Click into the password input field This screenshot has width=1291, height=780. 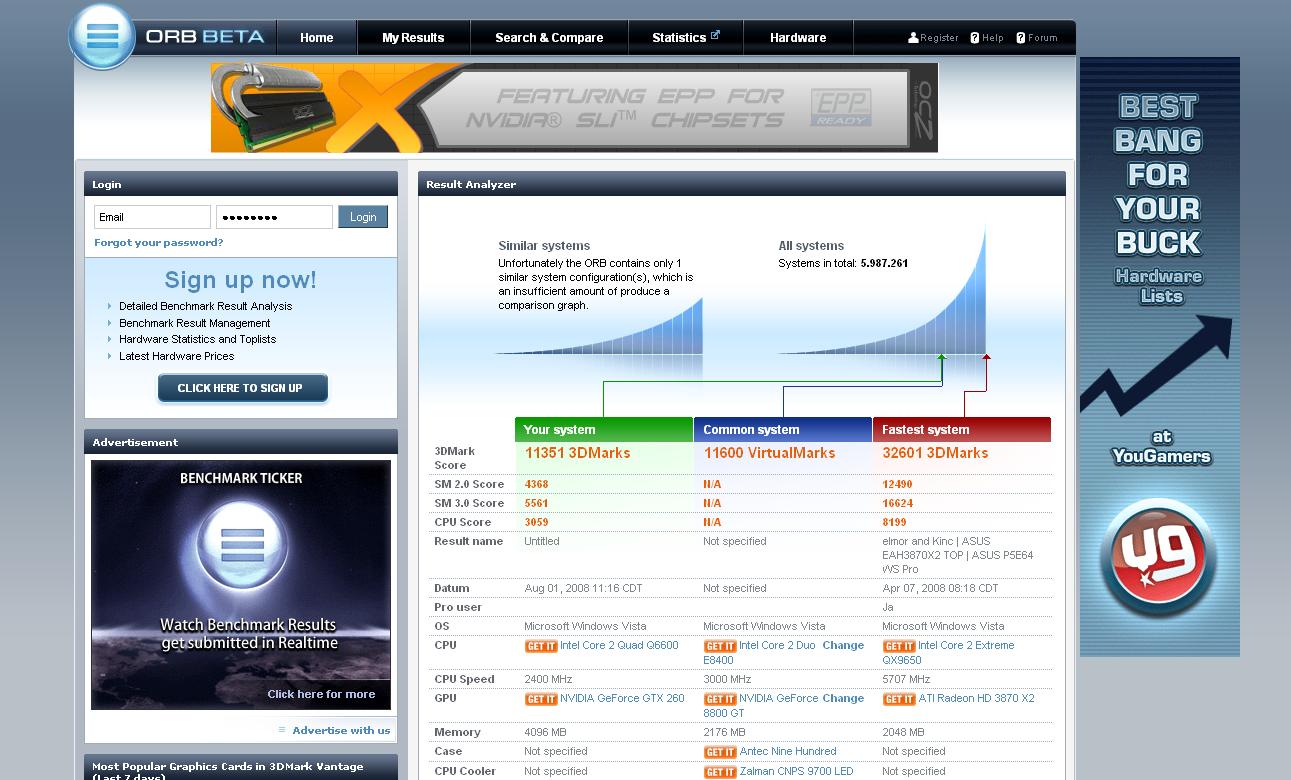point(274,217)
